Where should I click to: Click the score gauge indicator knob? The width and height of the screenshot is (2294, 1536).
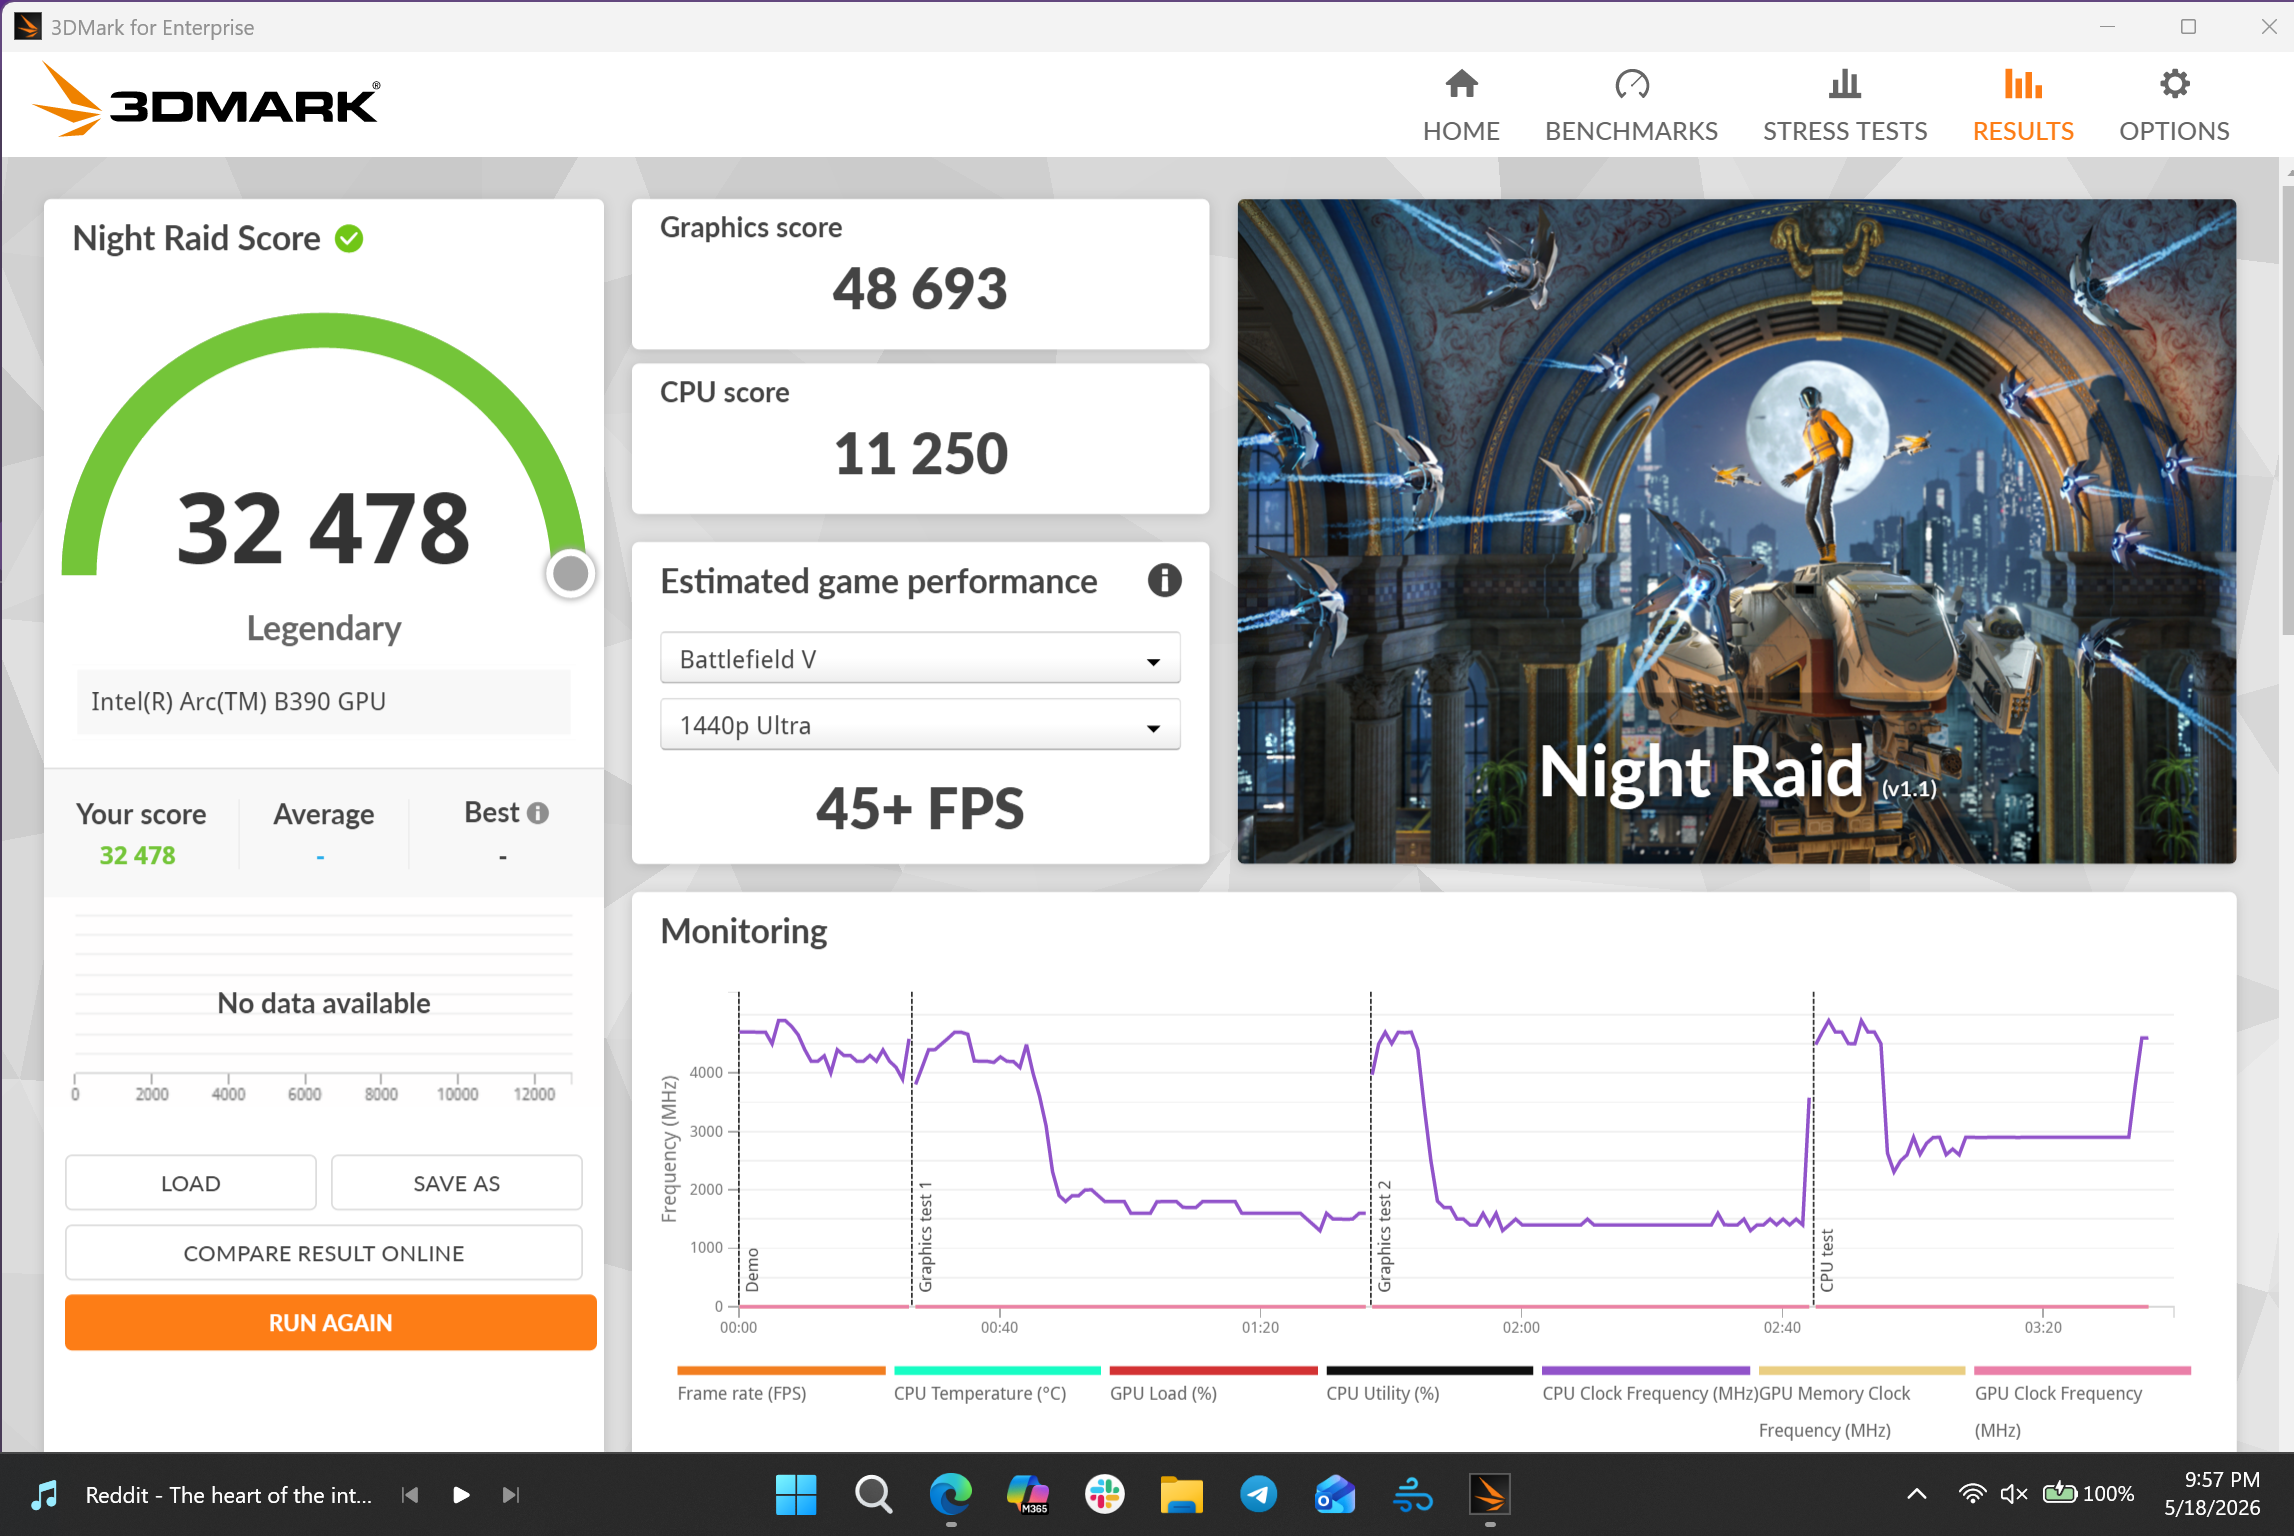571,574
